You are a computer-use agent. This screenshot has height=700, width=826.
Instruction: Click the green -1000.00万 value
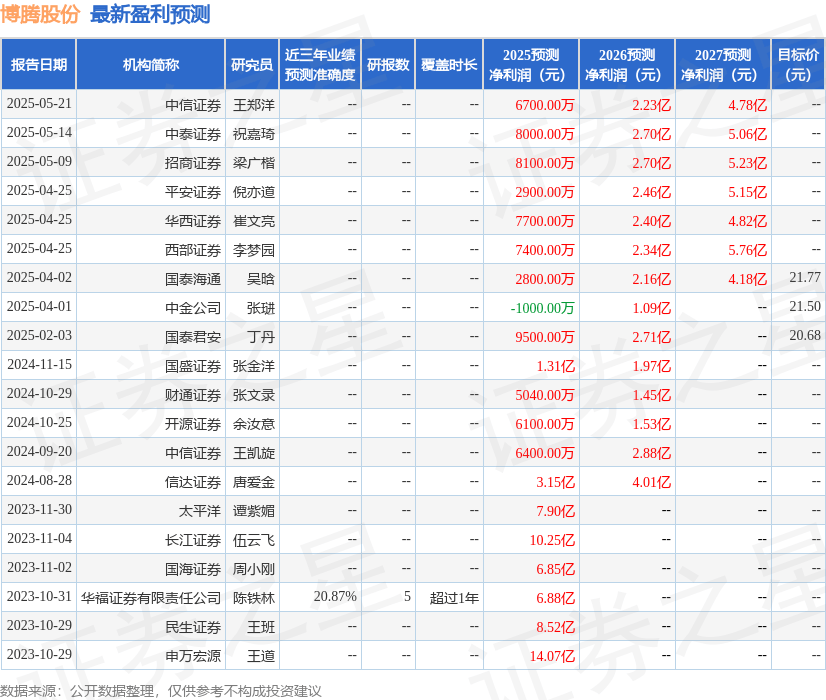(542, 308)
